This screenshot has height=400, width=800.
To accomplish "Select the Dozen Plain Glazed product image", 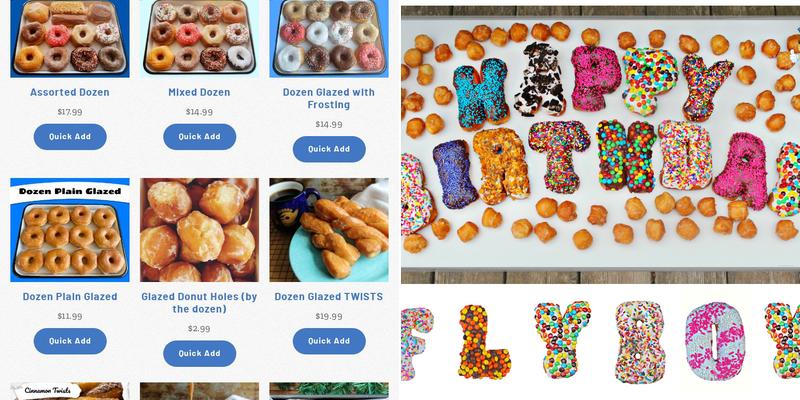I will coord(70,230).
